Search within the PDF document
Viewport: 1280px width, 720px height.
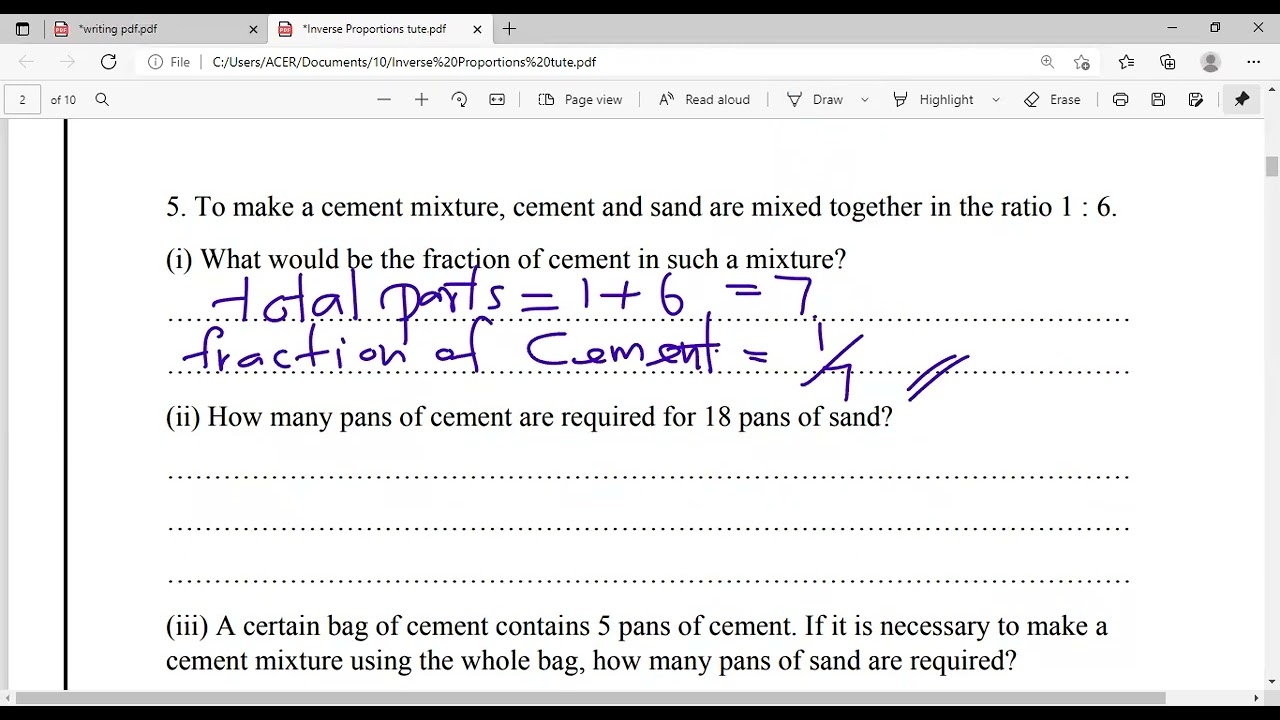click(102, 99)
